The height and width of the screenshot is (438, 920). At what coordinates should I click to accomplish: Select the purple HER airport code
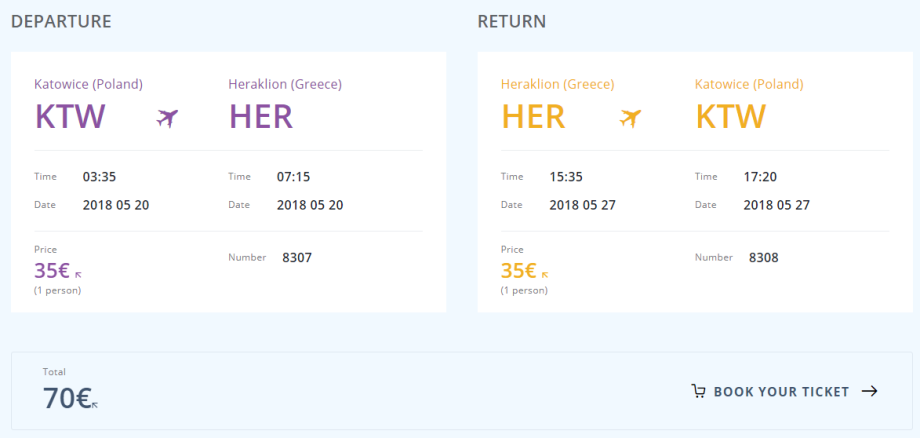click(261, 117)
